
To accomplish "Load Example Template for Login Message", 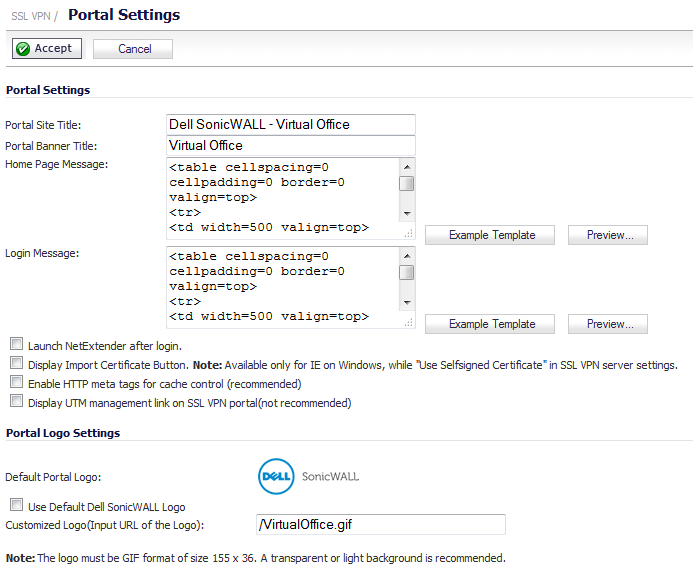I will tap(490, 324).
